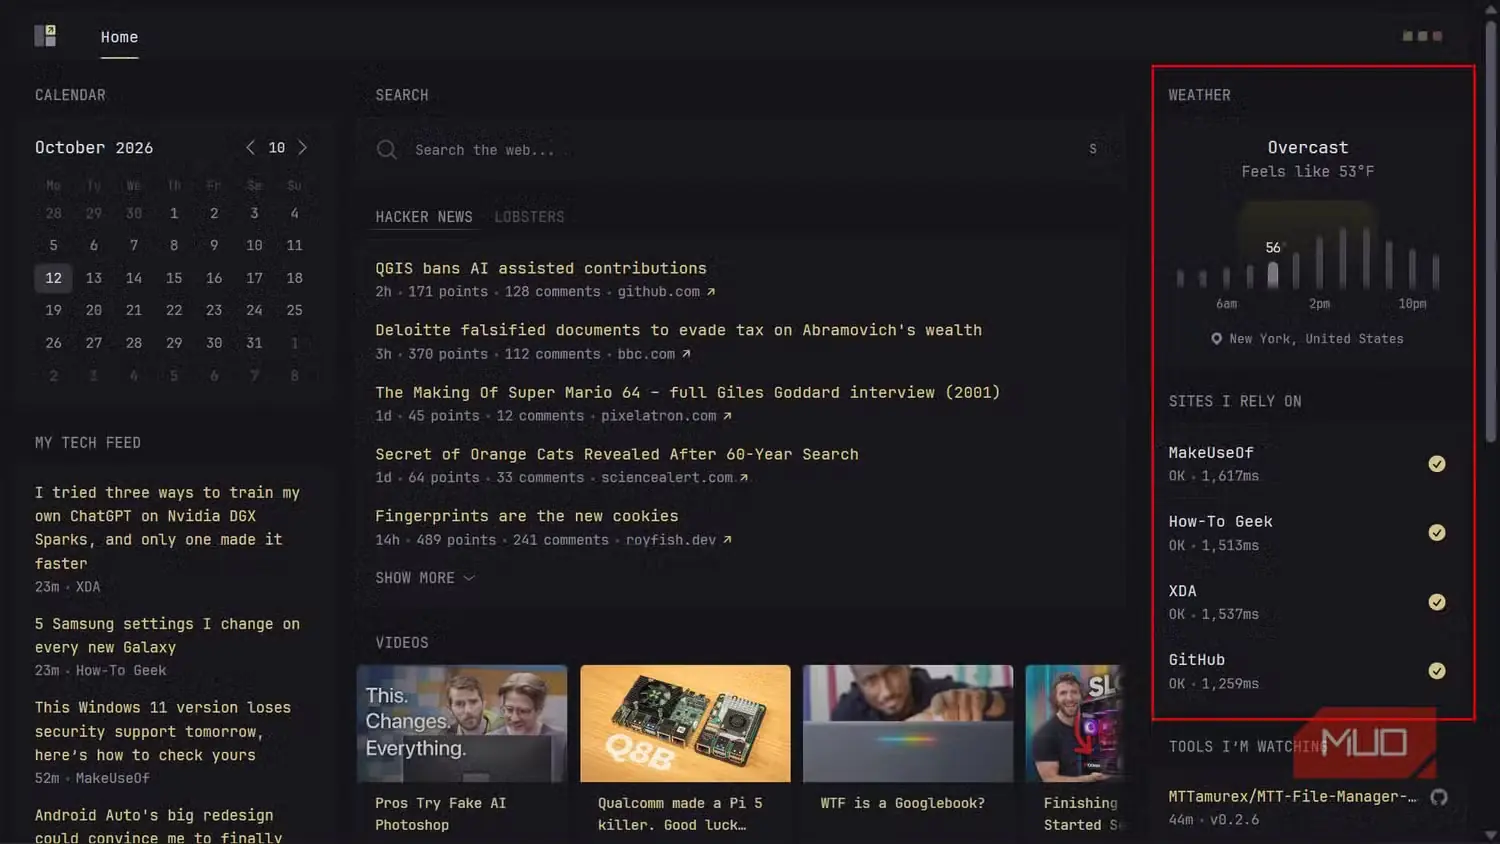Open the WTF is a Googlebook video
This screenshot has width=1500, height=844.
[908, 724]
